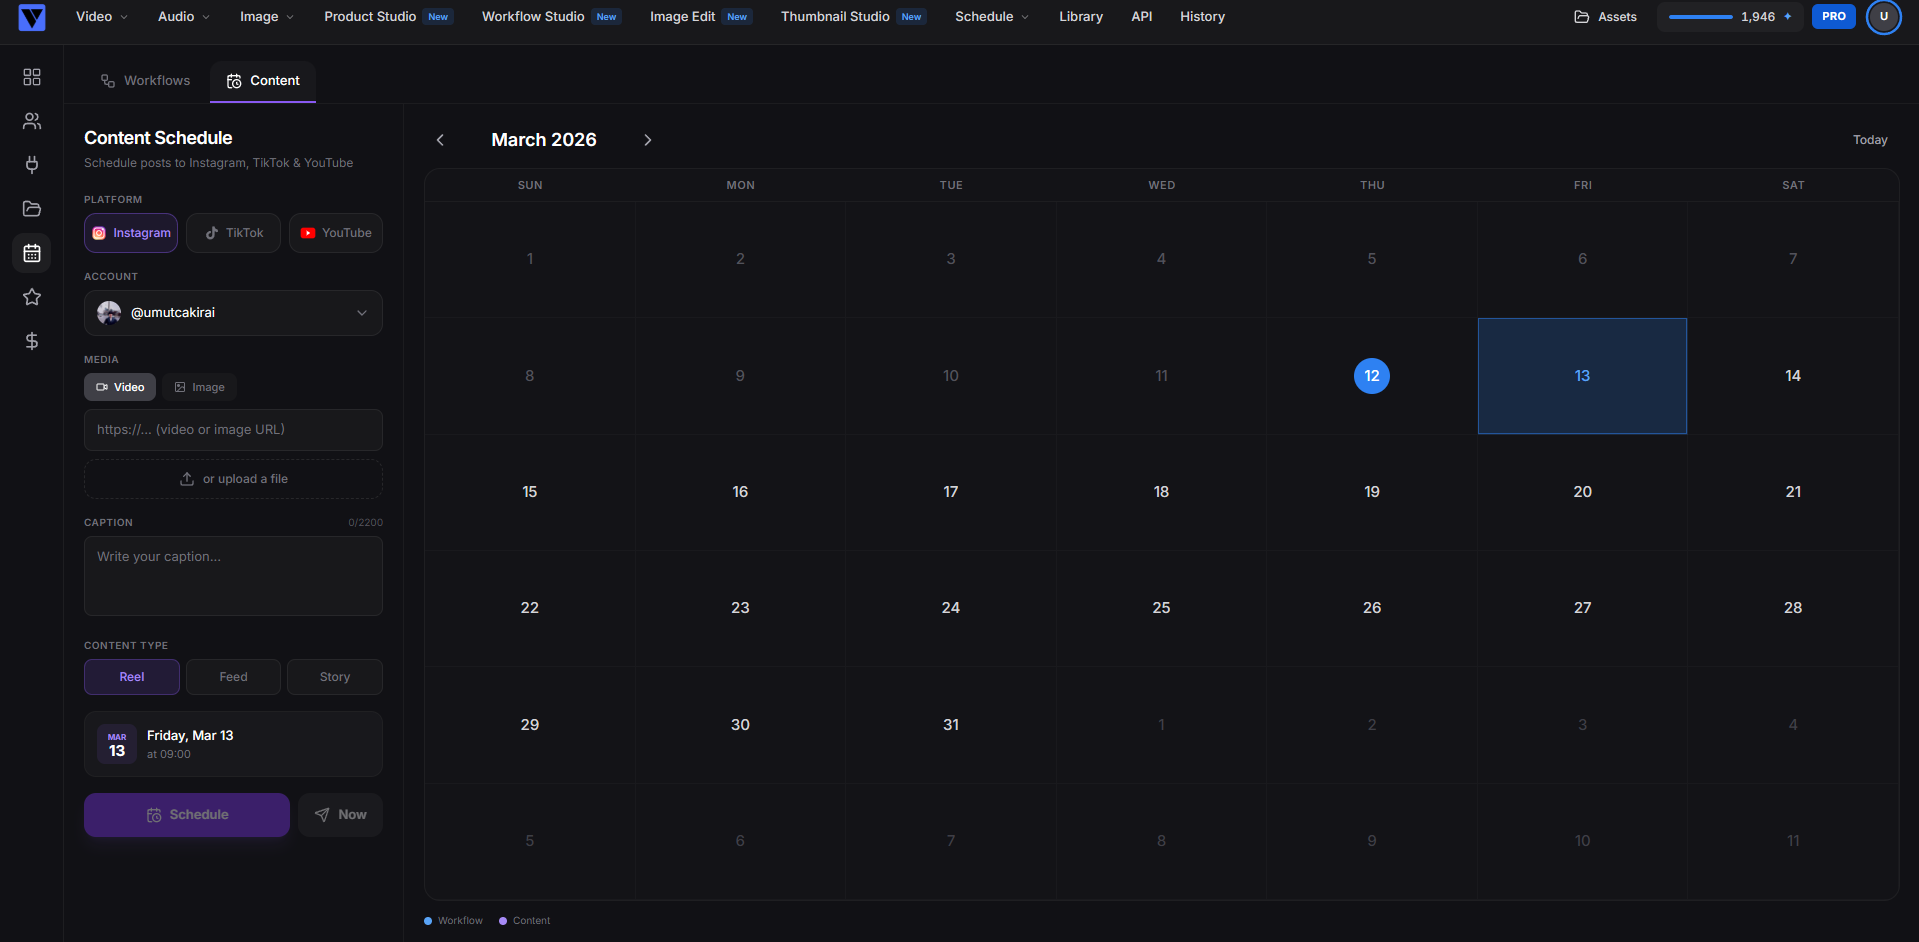Select March 13 on calendar
This screenshot has width=1919, height=942.
[x=1582, y=376]
